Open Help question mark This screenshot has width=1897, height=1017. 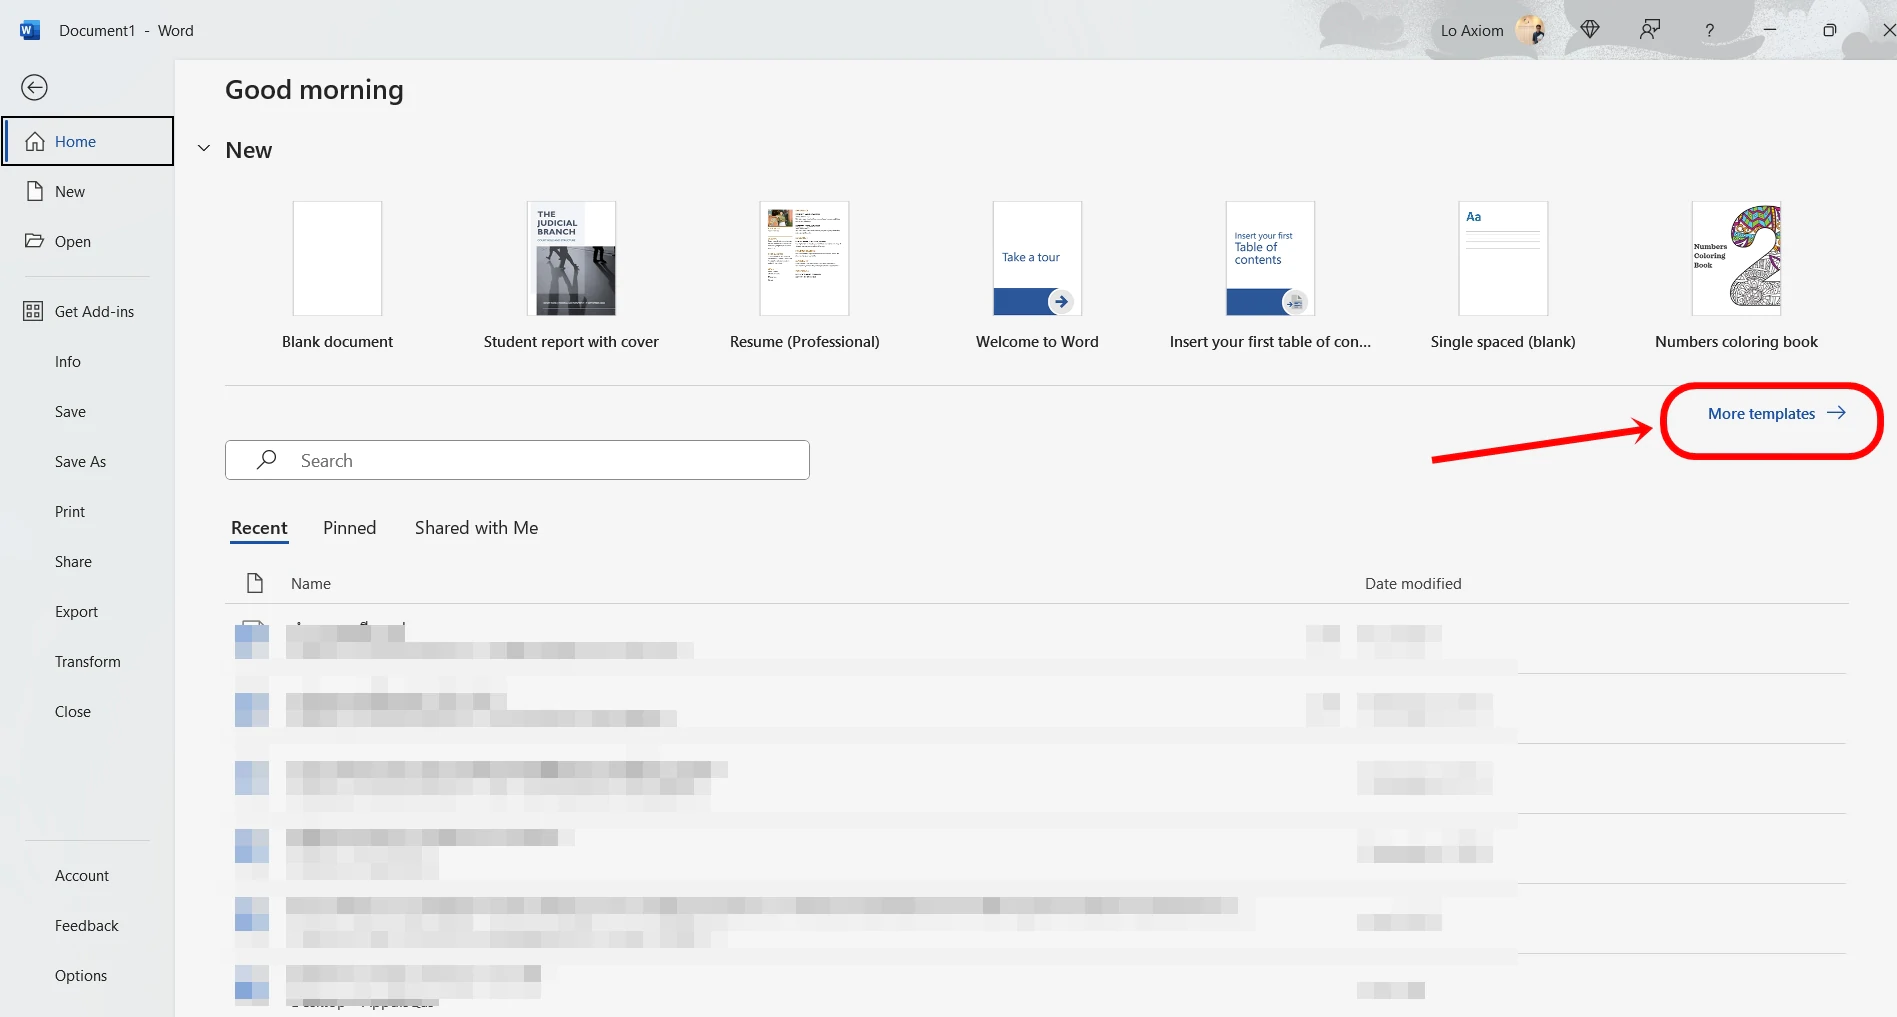pyautogui.click(x=1710, y=31)
